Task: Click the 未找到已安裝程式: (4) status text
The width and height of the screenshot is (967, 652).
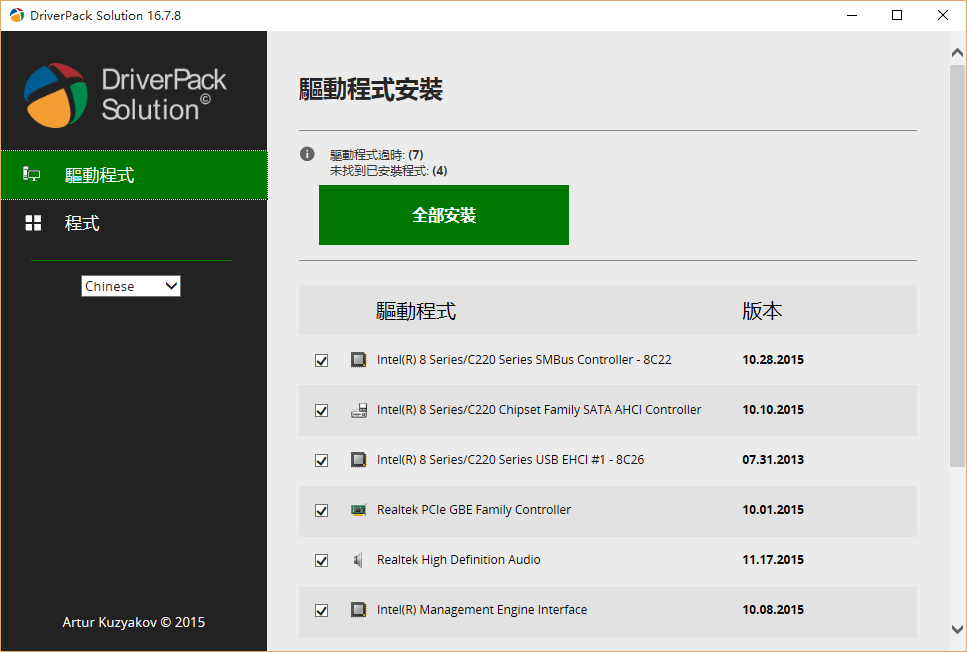Action: 389,171
